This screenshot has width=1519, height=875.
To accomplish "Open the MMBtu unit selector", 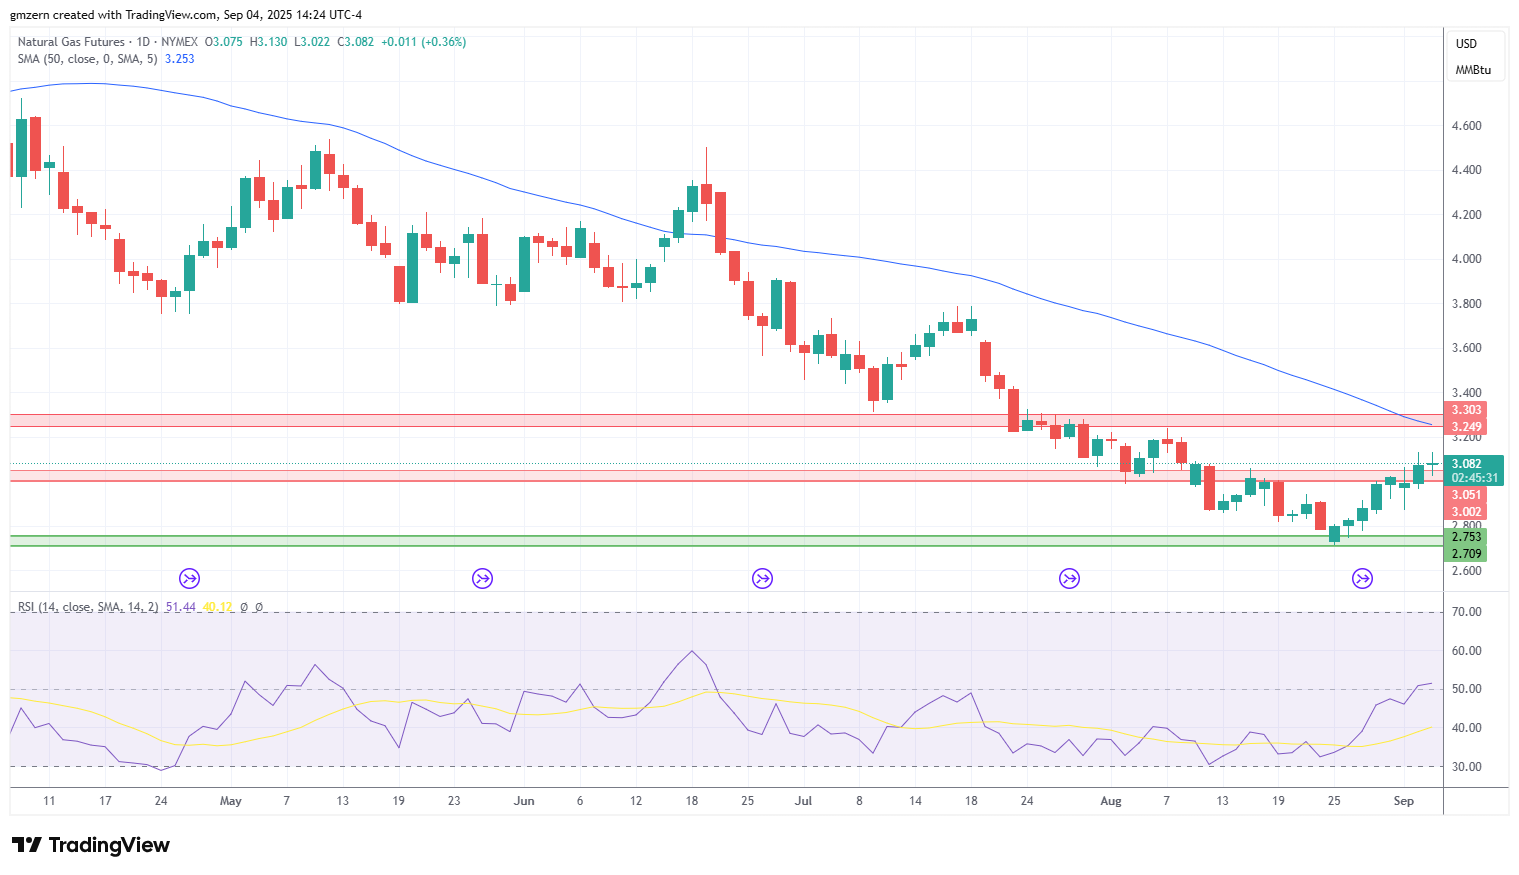I will coord(1473,70).
